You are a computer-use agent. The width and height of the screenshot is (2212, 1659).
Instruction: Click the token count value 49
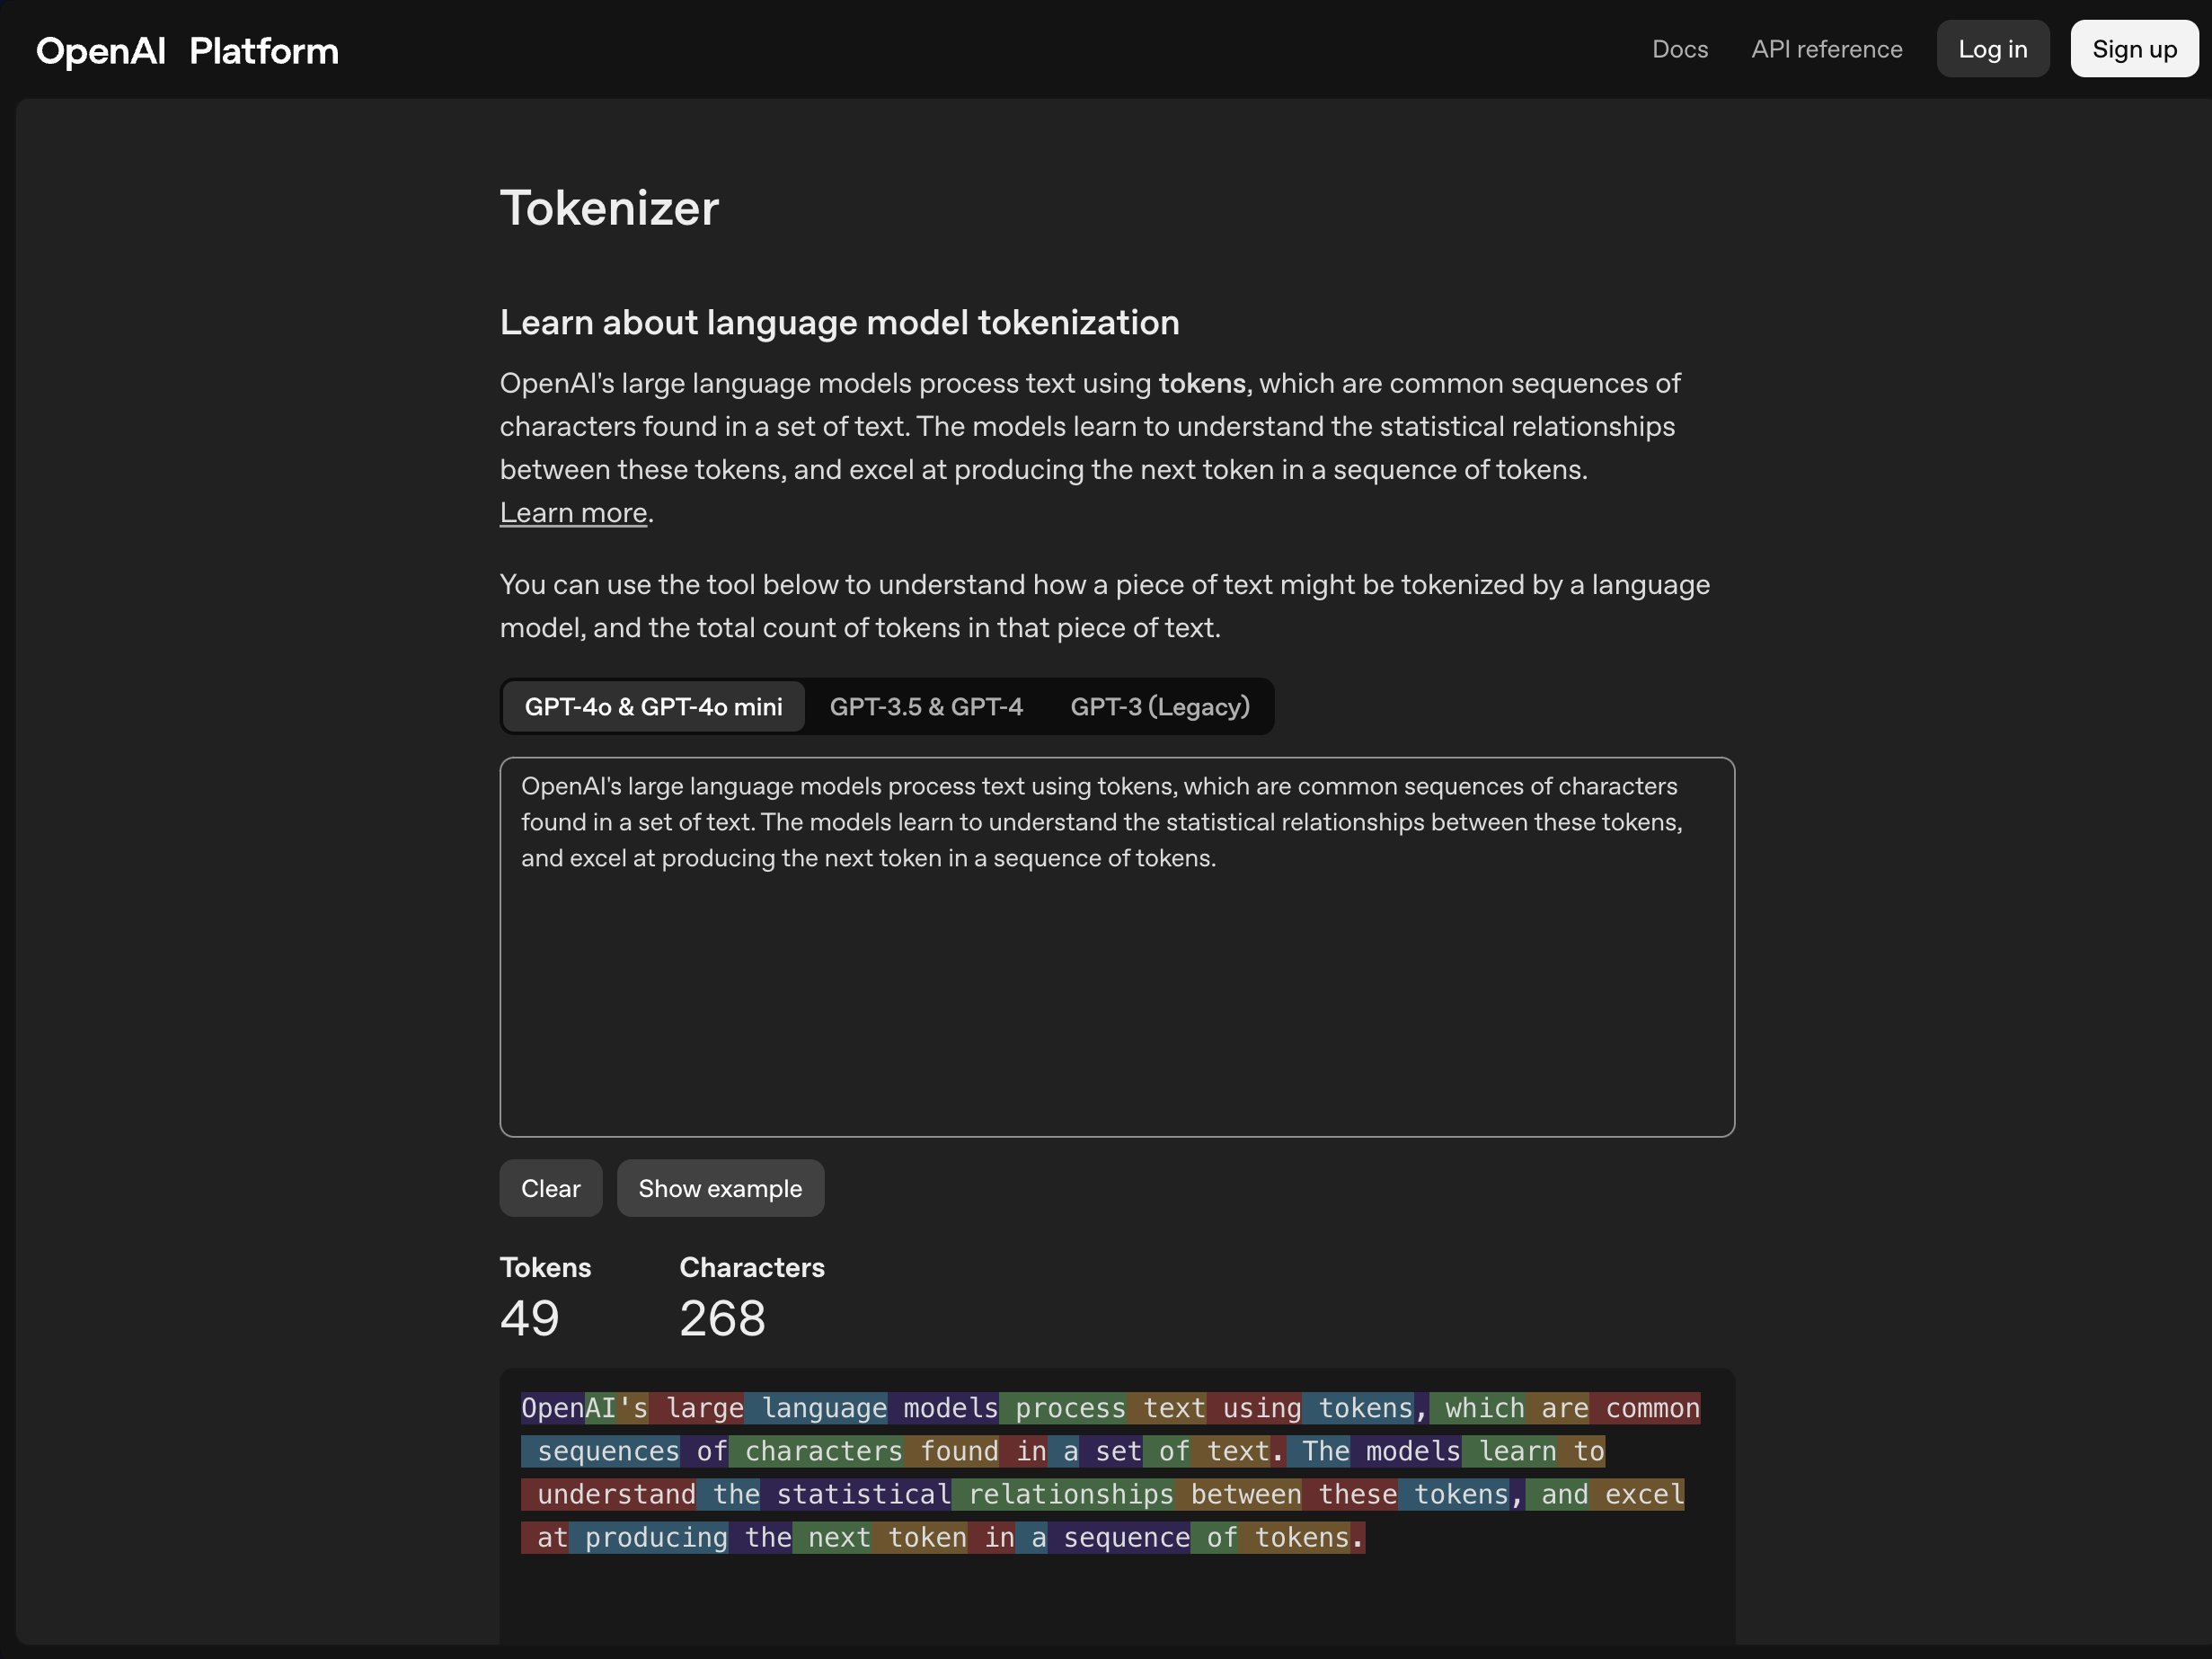[530, 1318]
